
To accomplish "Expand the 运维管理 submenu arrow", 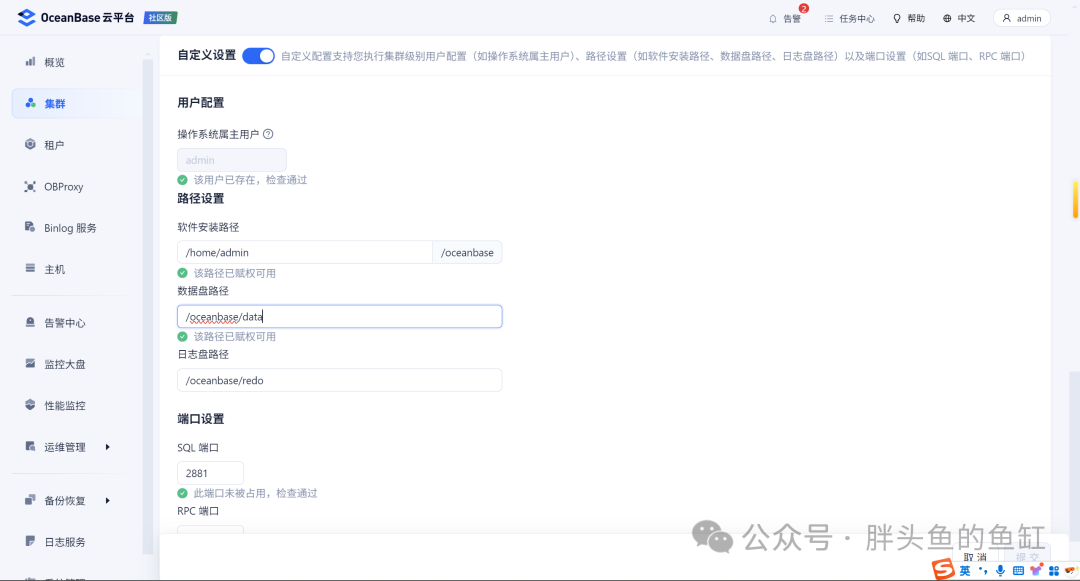I will (x=107, y=447).
